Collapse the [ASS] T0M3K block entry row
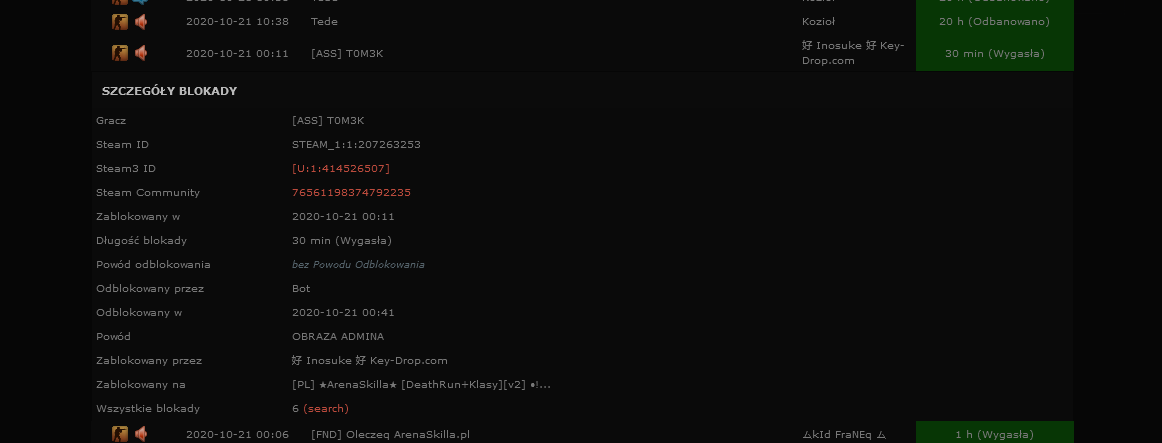 coord(582,53)
